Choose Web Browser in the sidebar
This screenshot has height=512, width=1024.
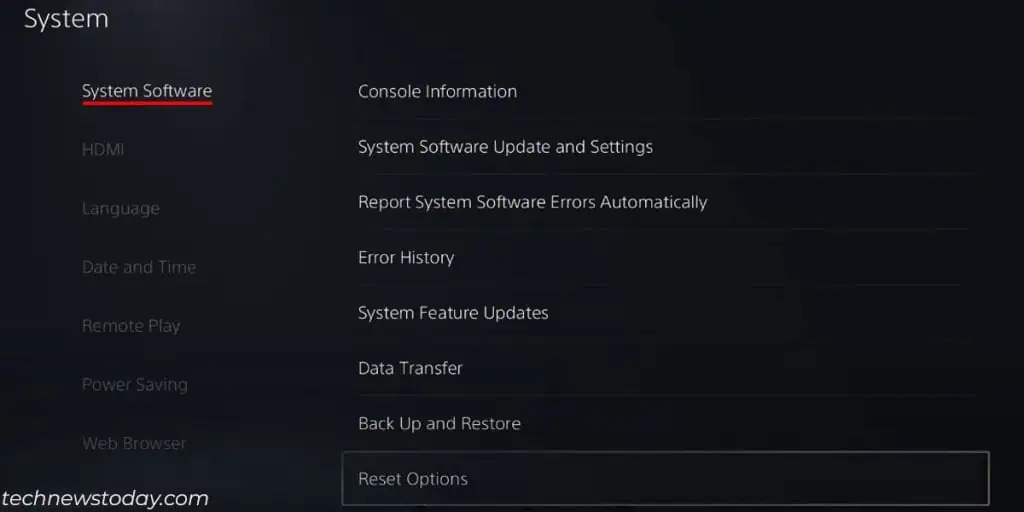(x=134, y=443)
